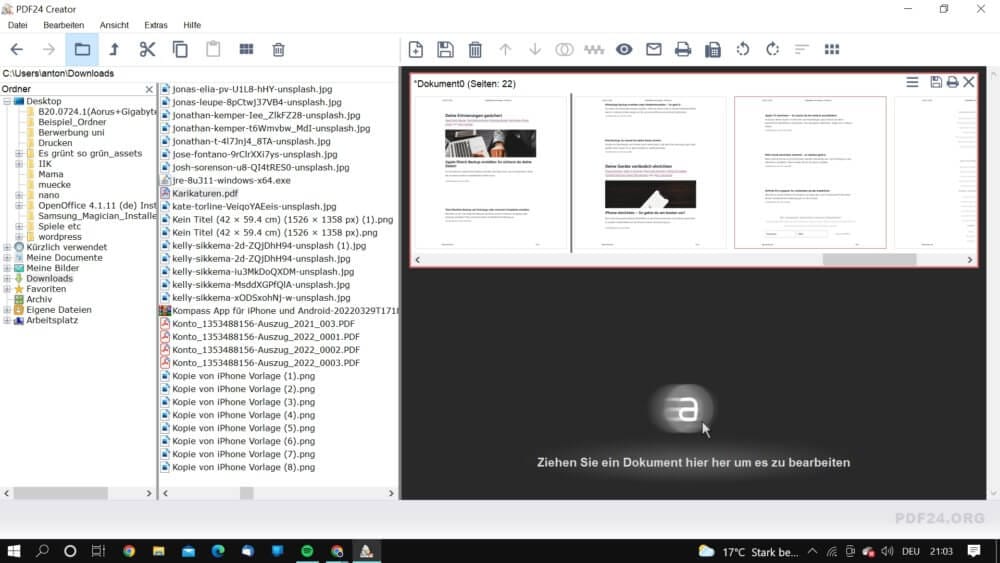The image size is (1000, 563).
Task: Select Downloads in folder tree
Action: click(x=49, y=278)
